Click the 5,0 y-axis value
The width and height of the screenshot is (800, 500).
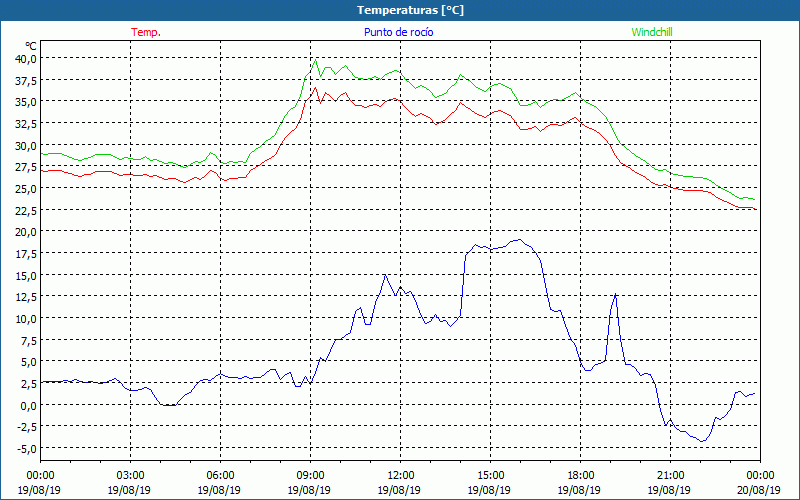28,361
